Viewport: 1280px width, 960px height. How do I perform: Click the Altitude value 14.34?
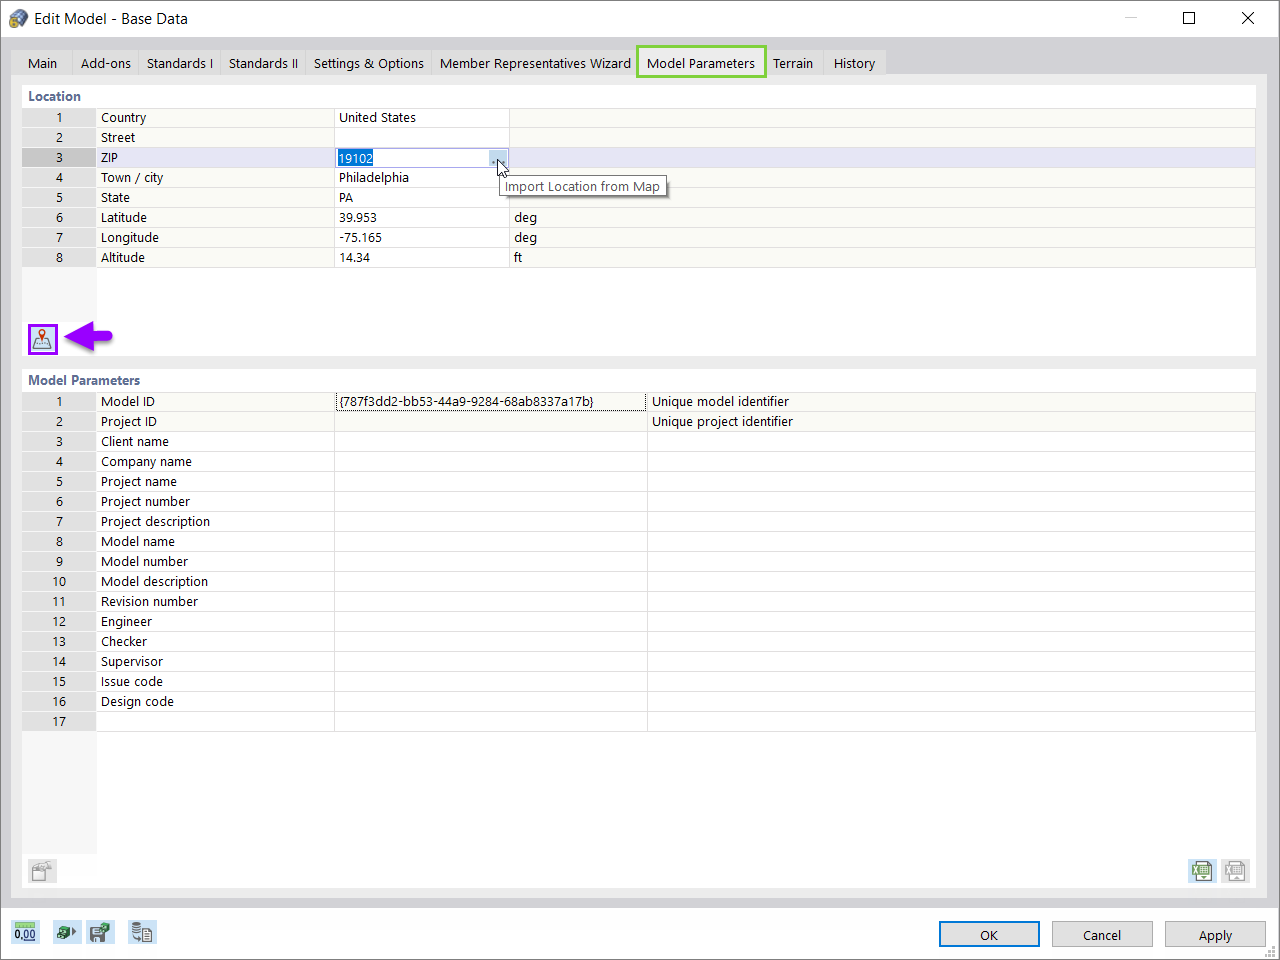tap(422, 258)
